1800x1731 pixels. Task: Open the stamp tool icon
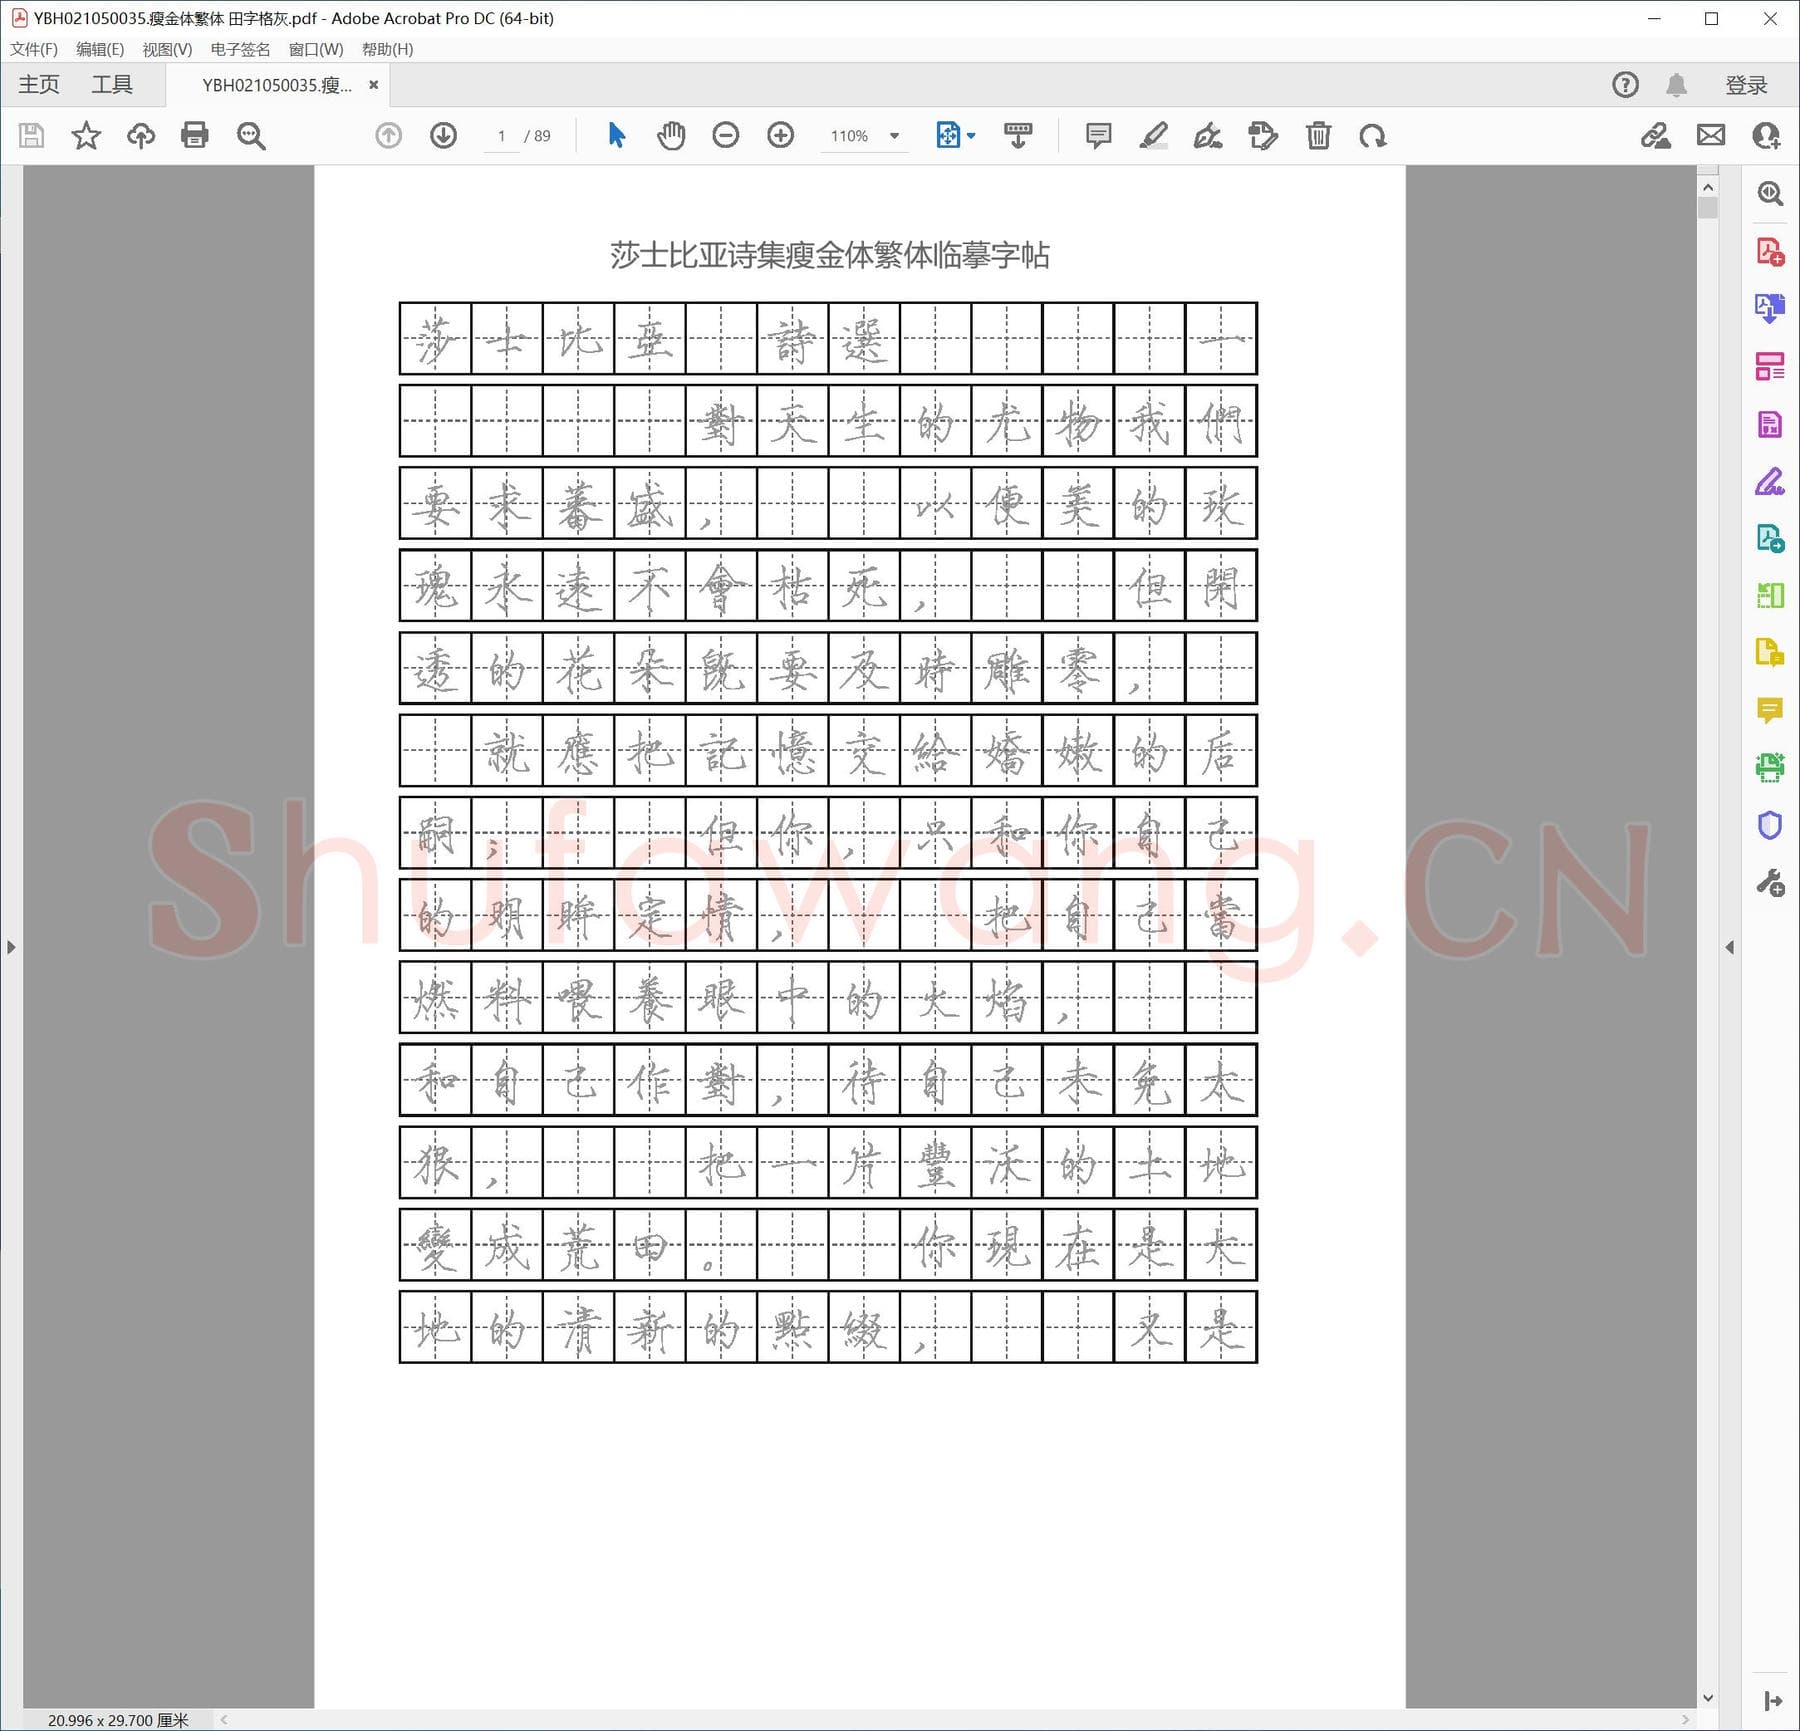coord(1263,135)
